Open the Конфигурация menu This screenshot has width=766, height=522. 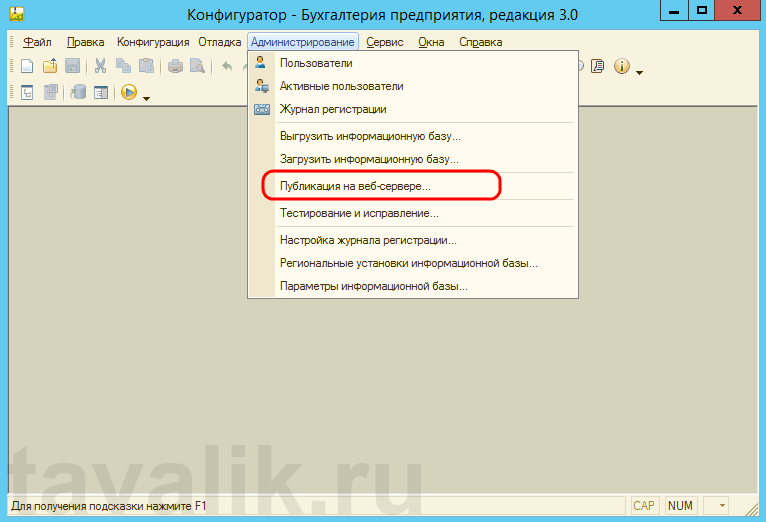pyautogui.click(x=153, y=42)
